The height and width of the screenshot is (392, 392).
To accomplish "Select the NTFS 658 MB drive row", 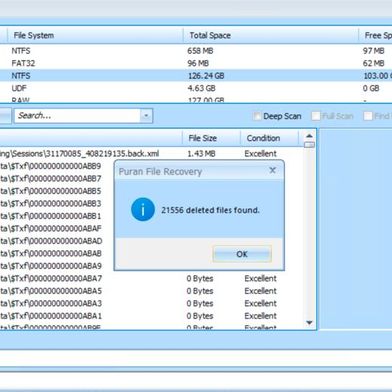I will [196, 51].
